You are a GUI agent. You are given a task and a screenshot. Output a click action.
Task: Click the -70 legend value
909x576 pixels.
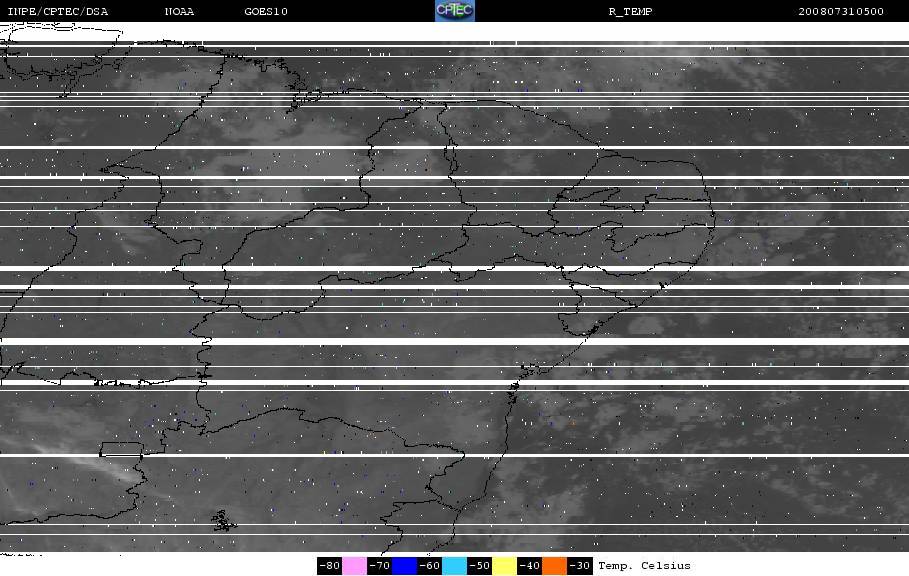coord(379,566)
